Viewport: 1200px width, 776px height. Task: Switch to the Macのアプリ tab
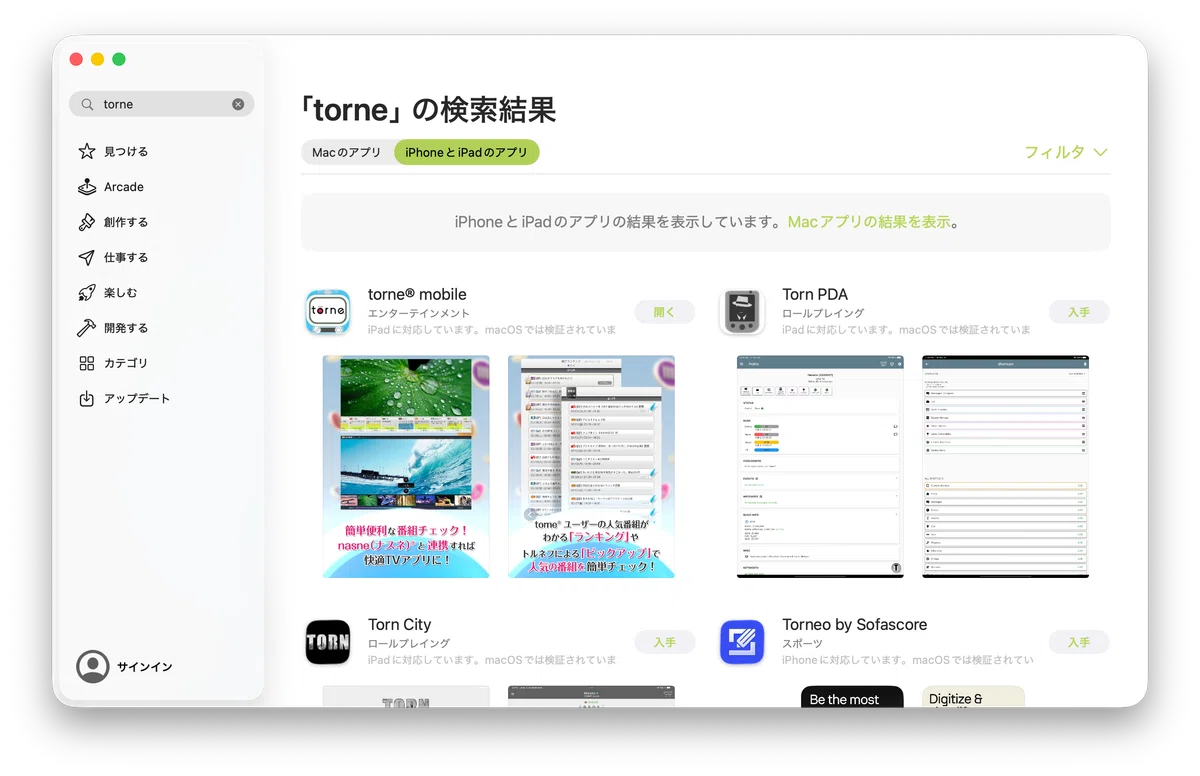(x=347, y=152)
